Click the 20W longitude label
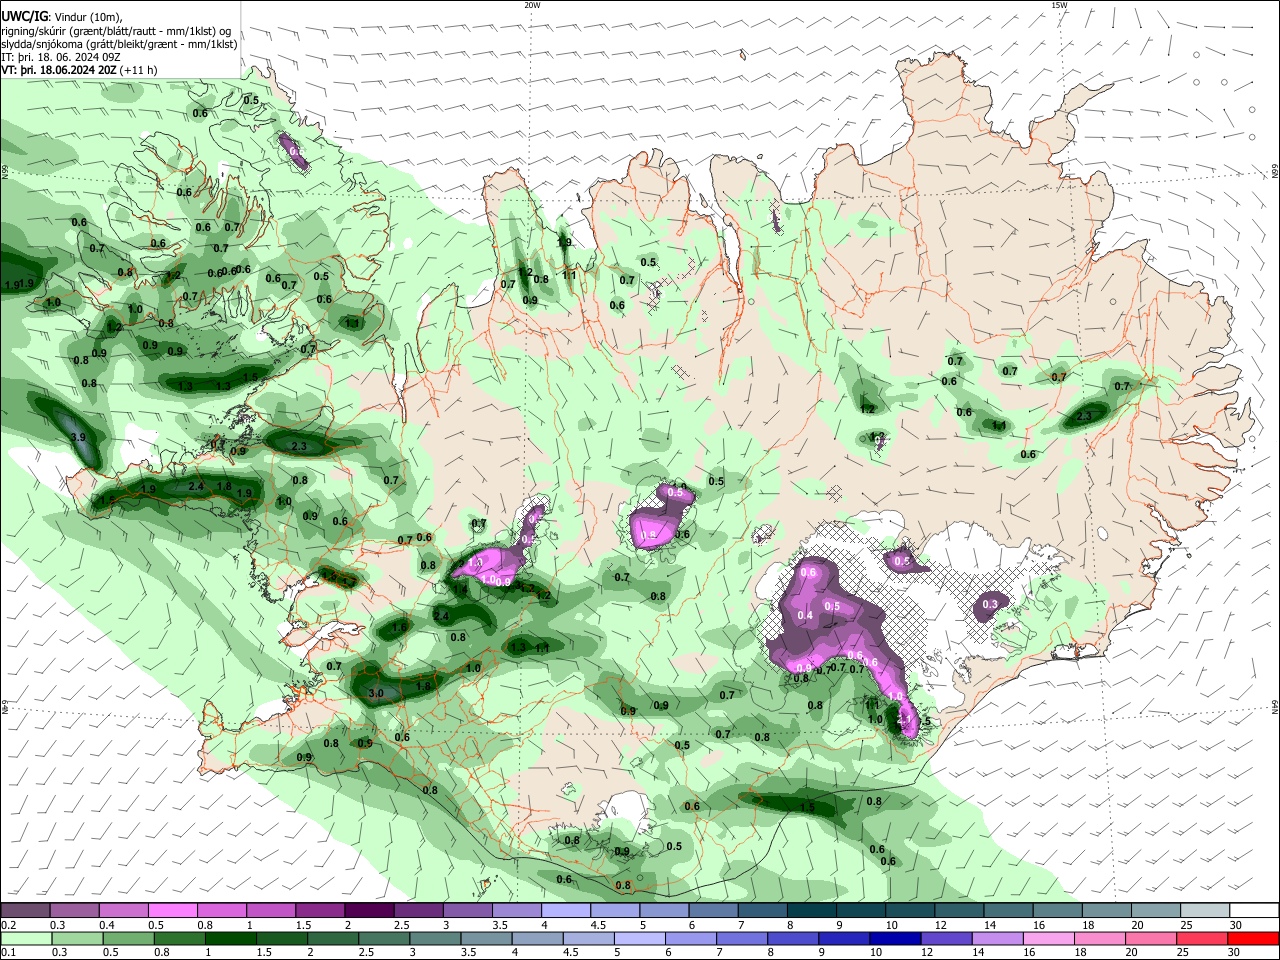The height and width of the screenshot is (960, 1280). pos(532,5)
